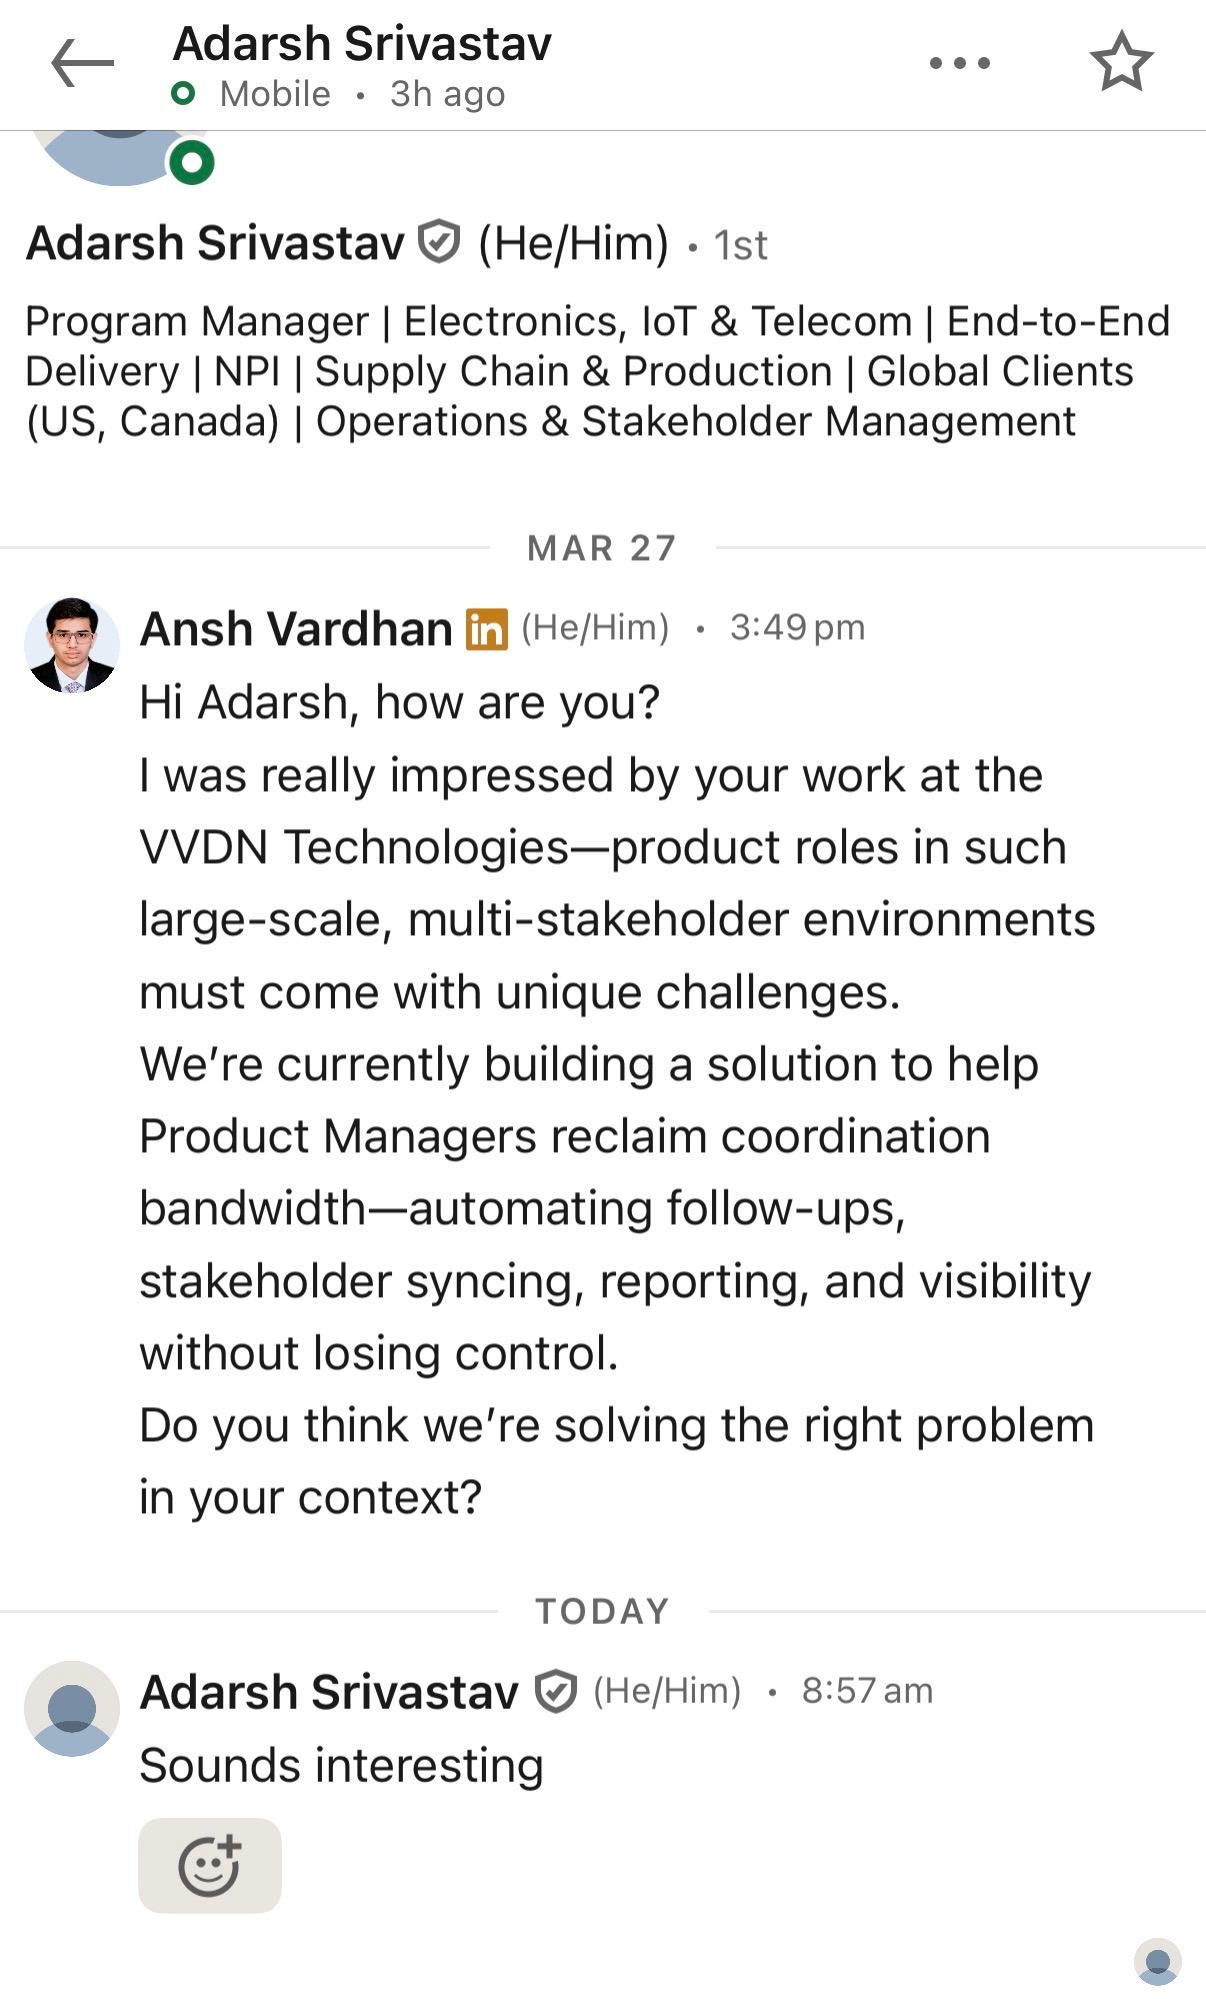The image size is (1206, 1999).
Task: Tap the green online status indicator on the profile picture
Action: click(192, 162)
